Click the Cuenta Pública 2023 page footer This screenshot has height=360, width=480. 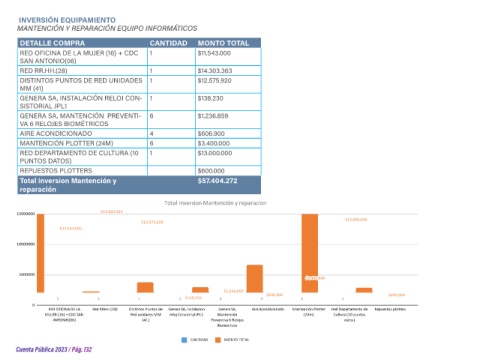pos(54,349)
